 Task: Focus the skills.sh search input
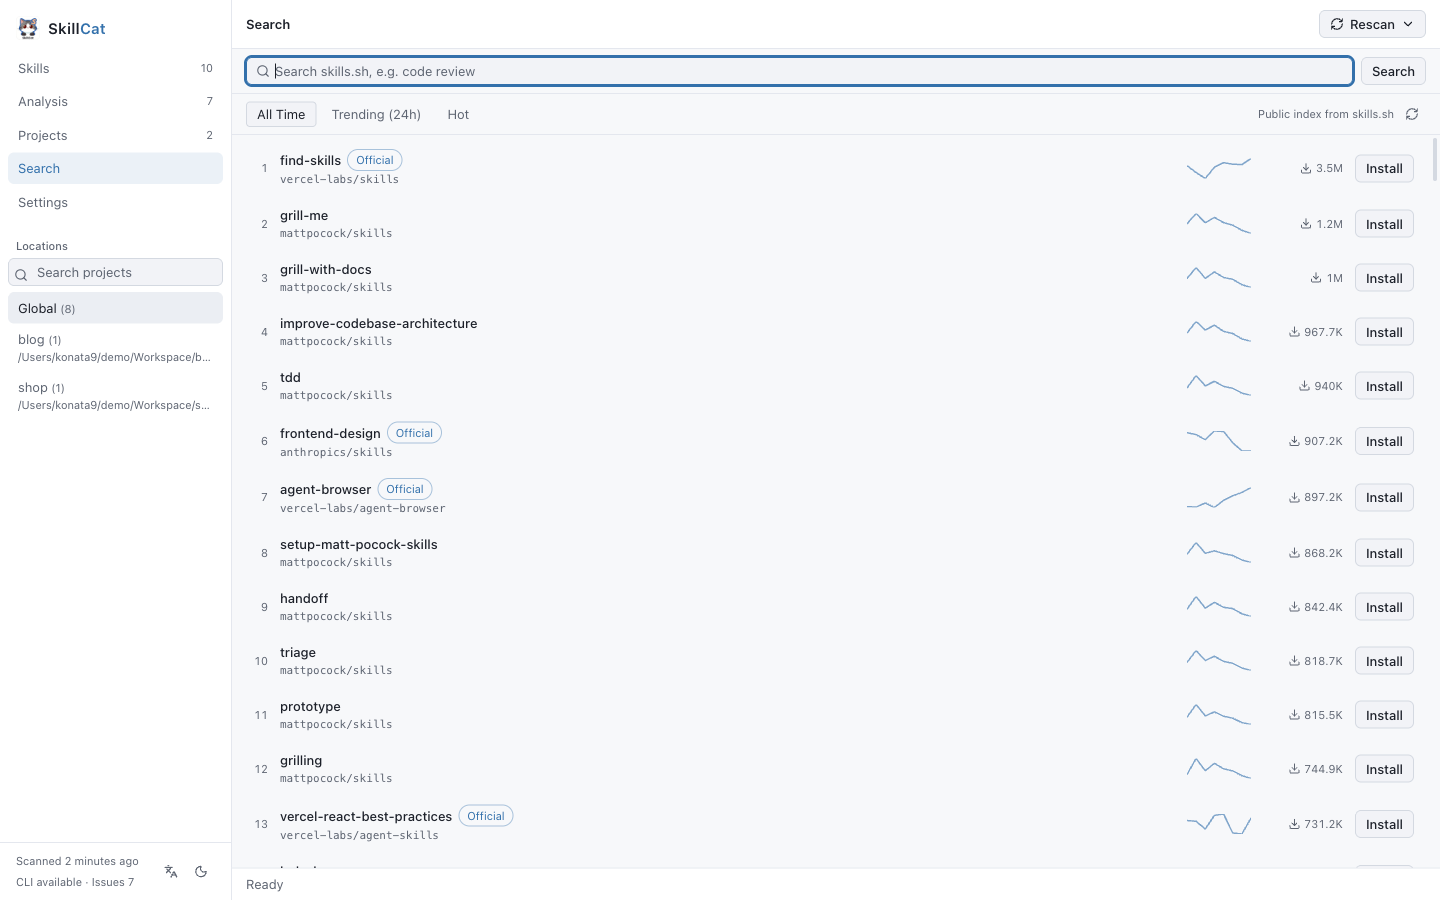point(800,71)
